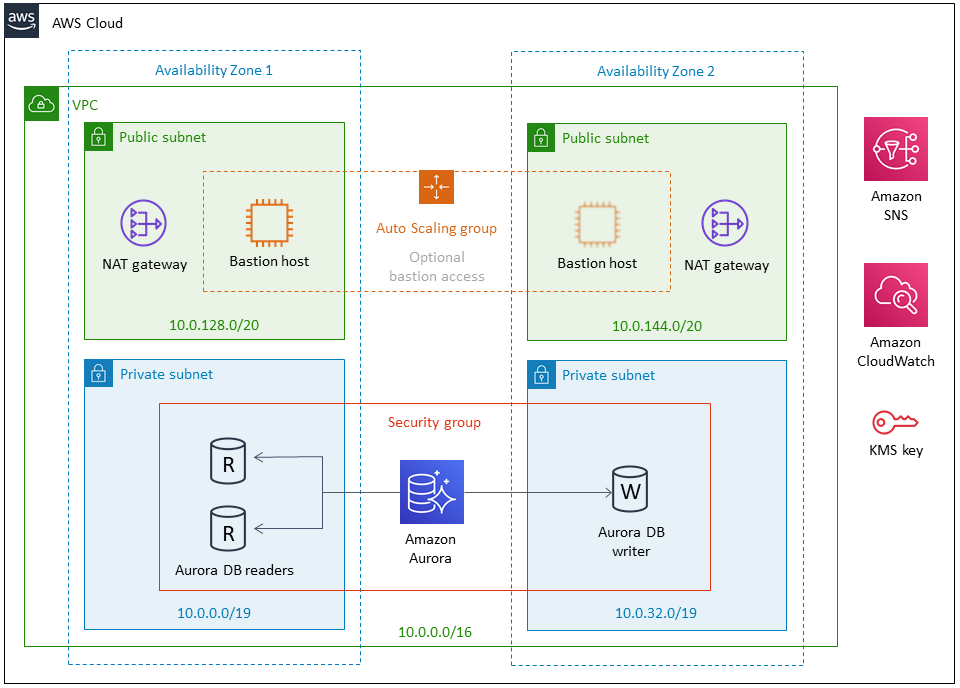
Task: Click lock icon of Zone 1 private subnet
Action: (x=99, y=373)
